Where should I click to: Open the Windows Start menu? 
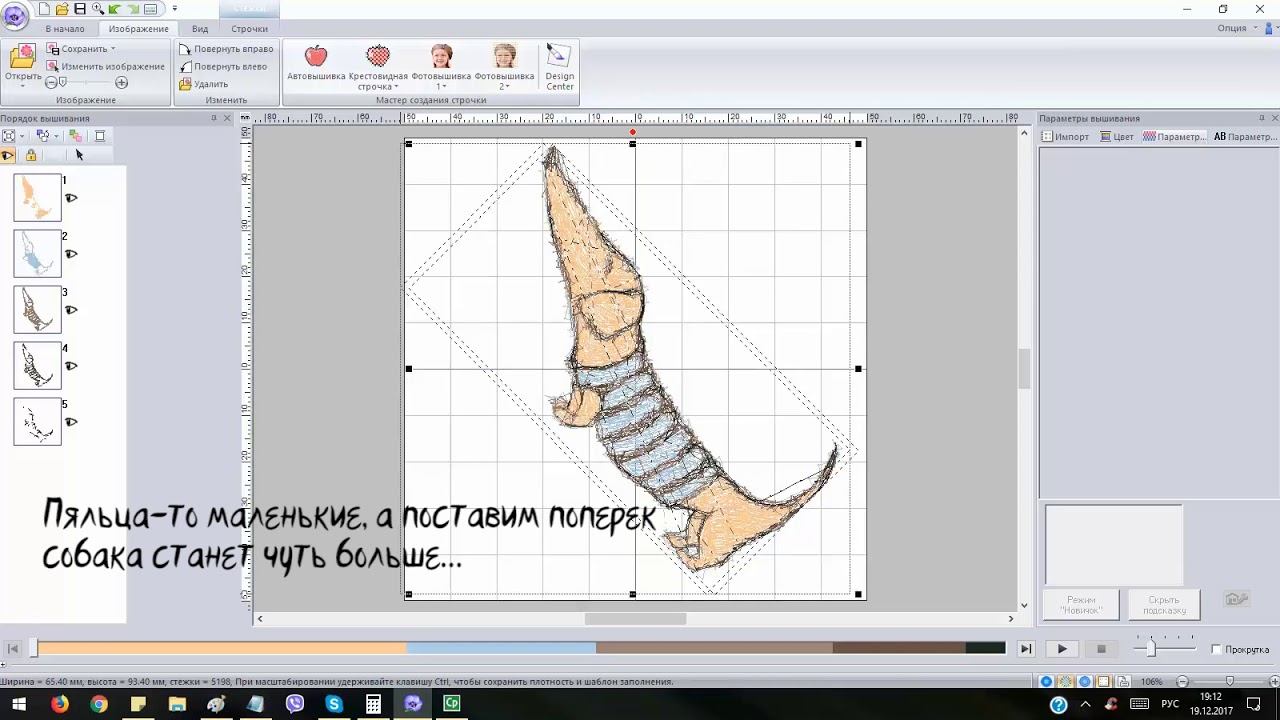pos(19,704)
